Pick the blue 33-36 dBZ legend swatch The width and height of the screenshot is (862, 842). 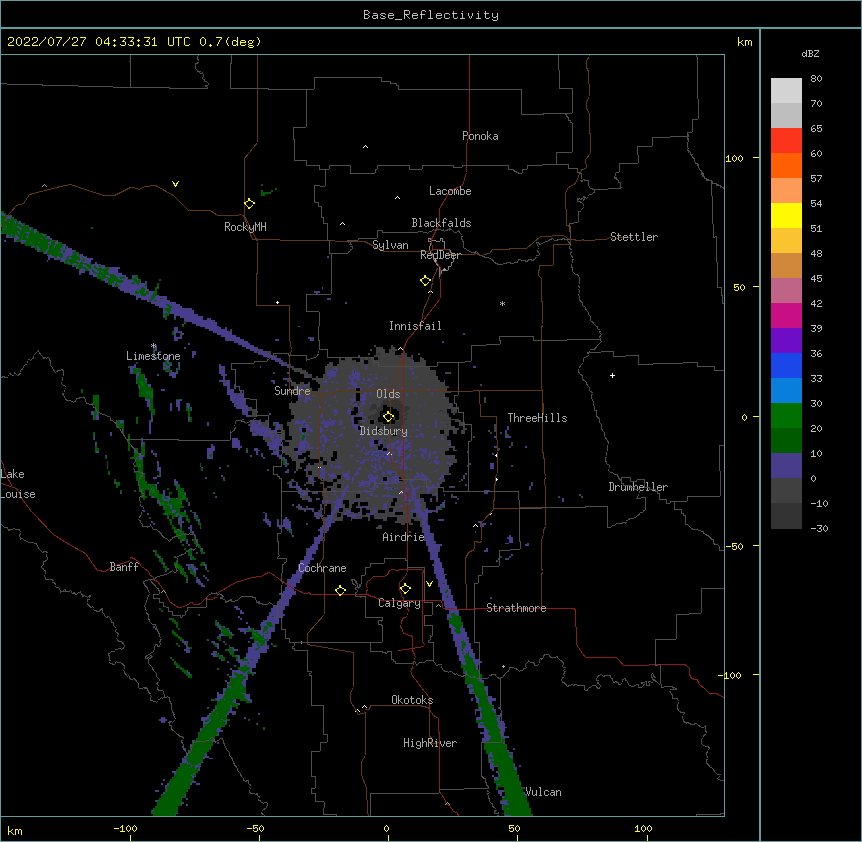(x=786, y=365)
